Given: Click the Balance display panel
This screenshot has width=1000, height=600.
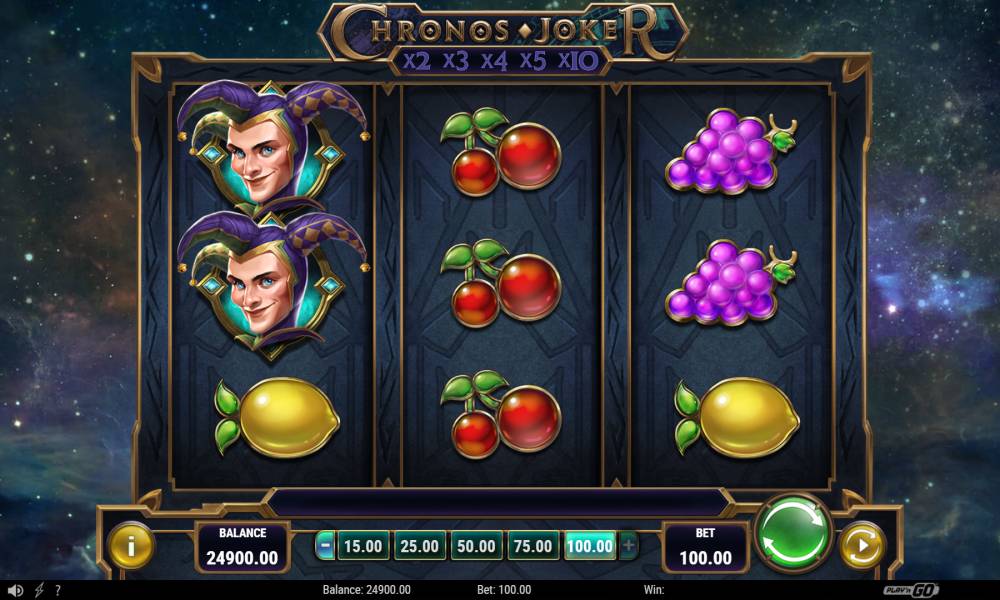Looking at the screenshot, I should [x=242, y=546].
